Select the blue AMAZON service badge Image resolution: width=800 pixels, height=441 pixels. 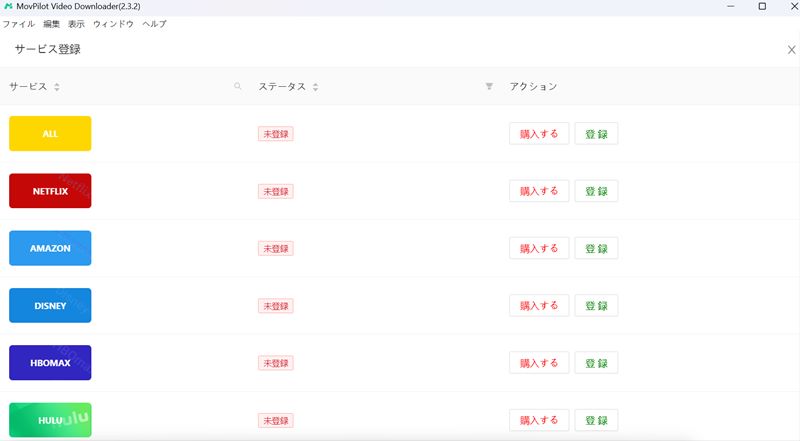coord(50,248)
